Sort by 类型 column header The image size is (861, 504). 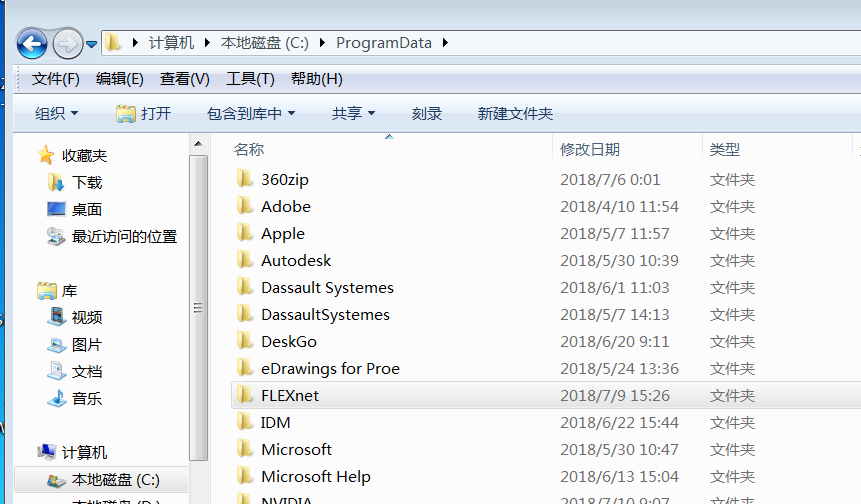[x=724, y=149]
